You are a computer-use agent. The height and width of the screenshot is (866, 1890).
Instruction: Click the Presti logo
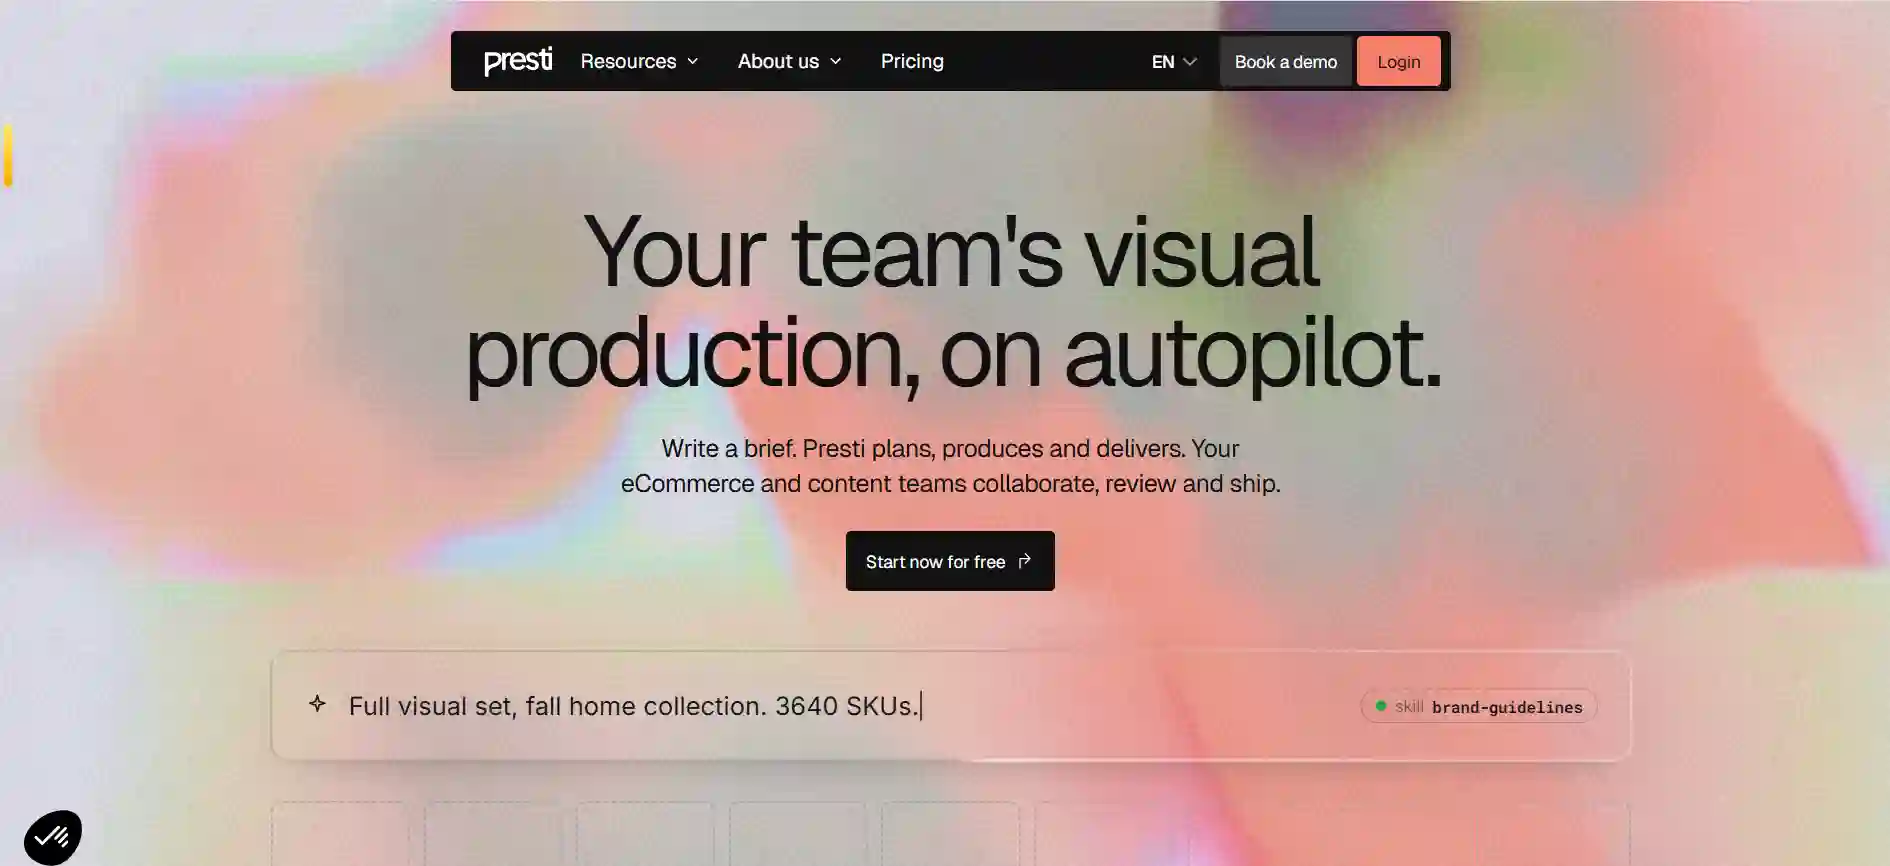517,61
